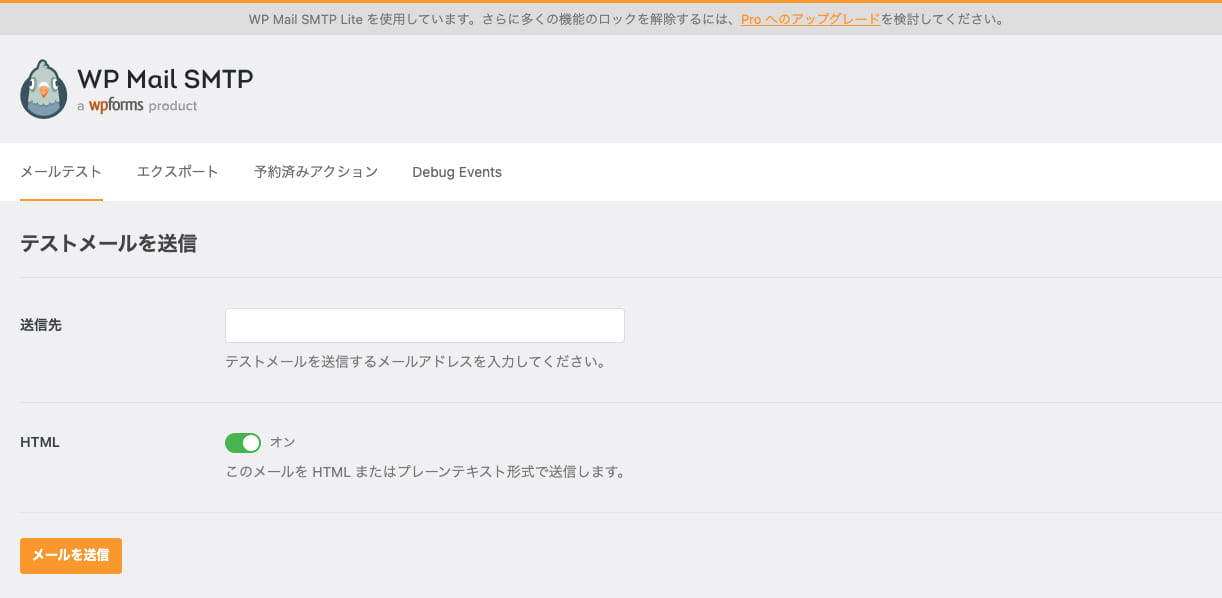Click the HTML or plain text description
The width and height of the screenshot is (1222, 598).
tap(425, 472)
